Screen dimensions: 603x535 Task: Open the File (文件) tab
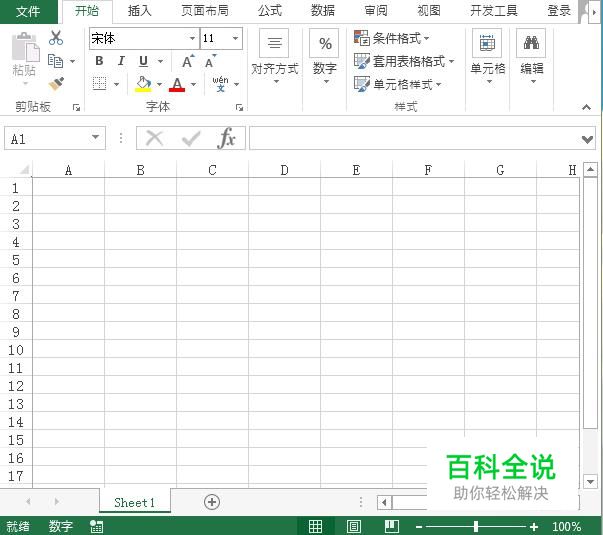click(28, 12)
